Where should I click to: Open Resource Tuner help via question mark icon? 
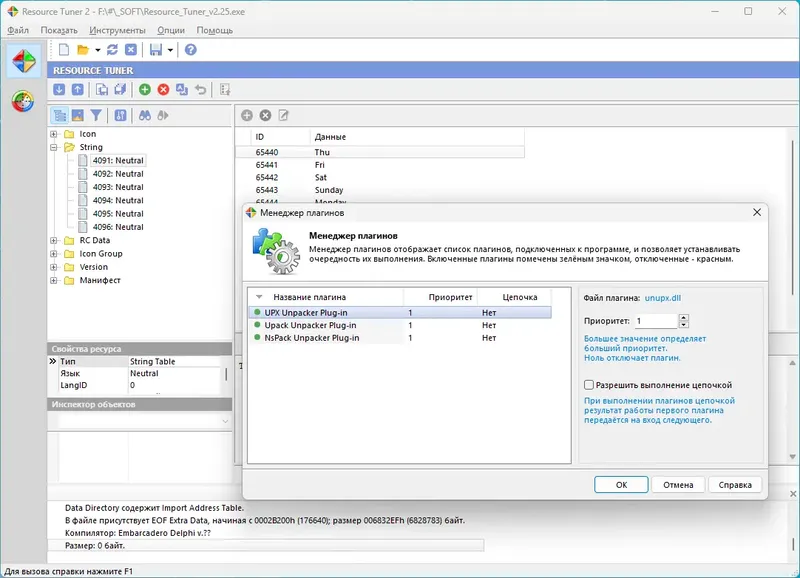(x=190, y=51)
